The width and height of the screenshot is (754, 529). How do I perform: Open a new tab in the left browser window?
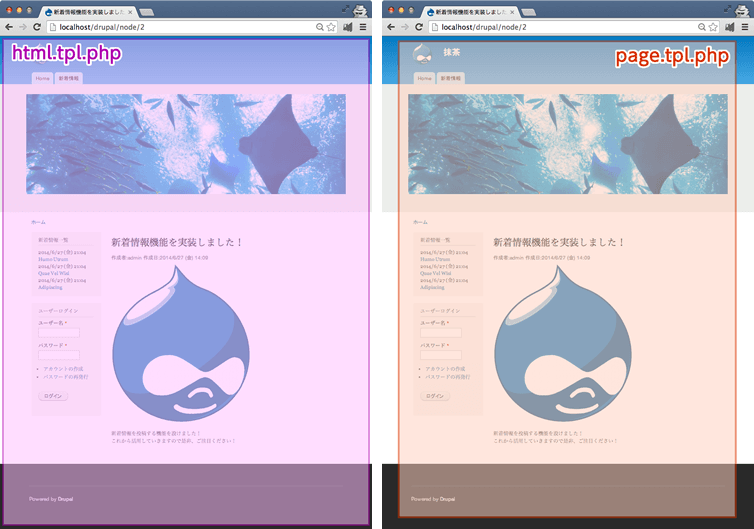[146, 12]
